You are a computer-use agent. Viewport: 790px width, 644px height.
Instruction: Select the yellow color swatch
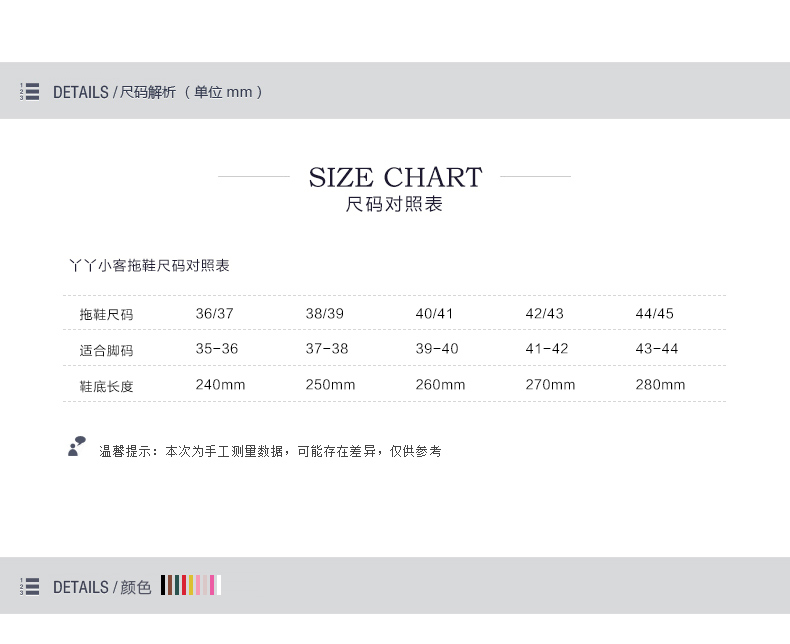(191, 585)
